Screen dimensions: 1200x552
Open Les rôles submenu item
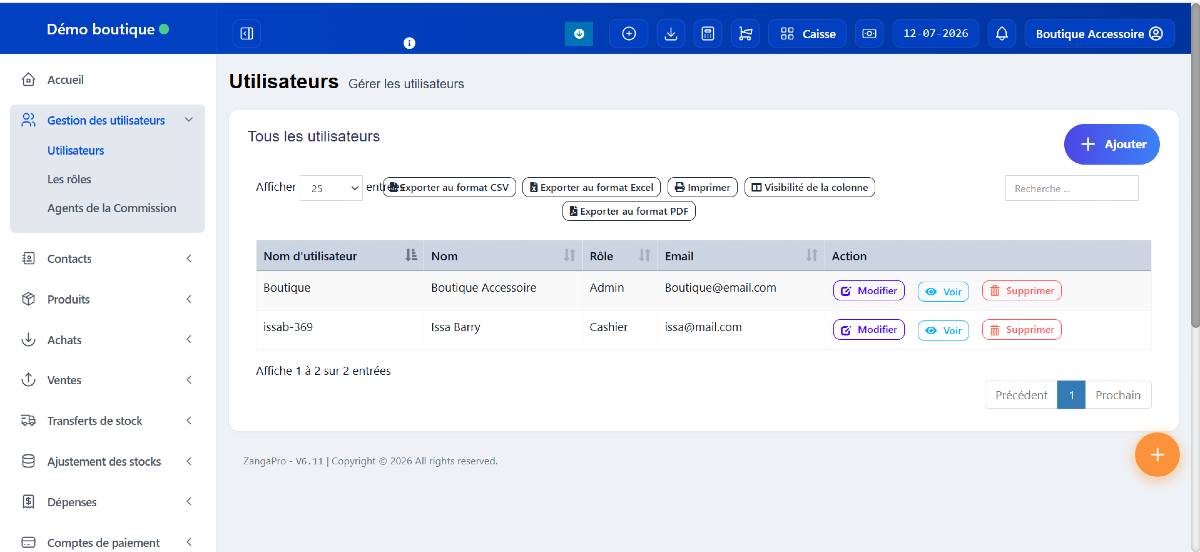(69, 179)
